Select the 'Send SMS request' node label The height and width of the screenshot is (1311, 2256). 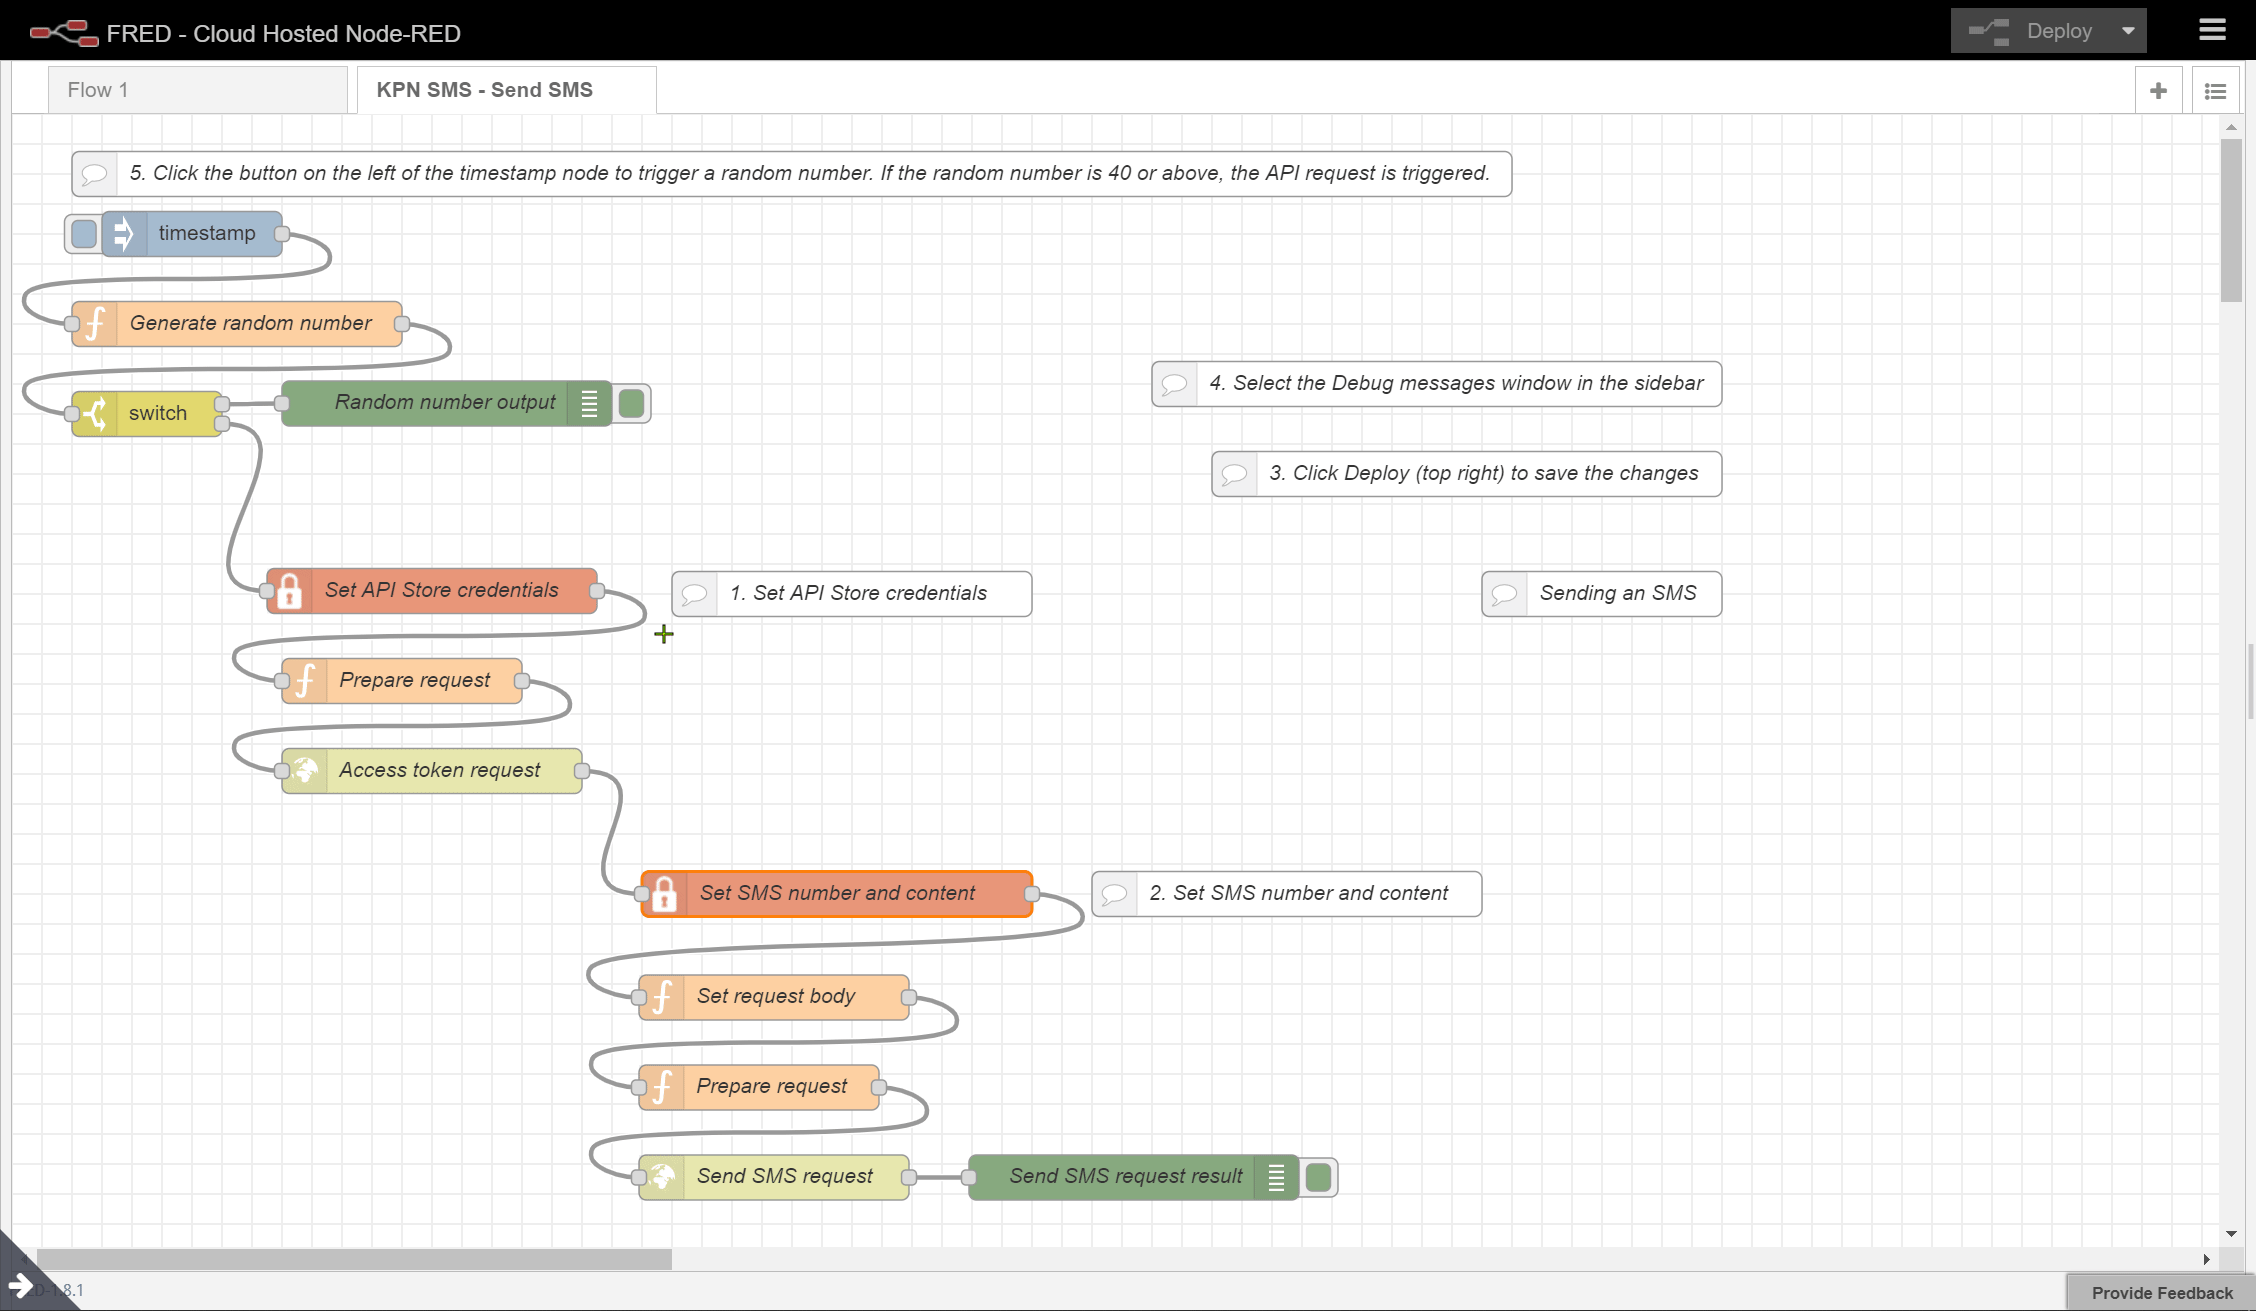785,1176
